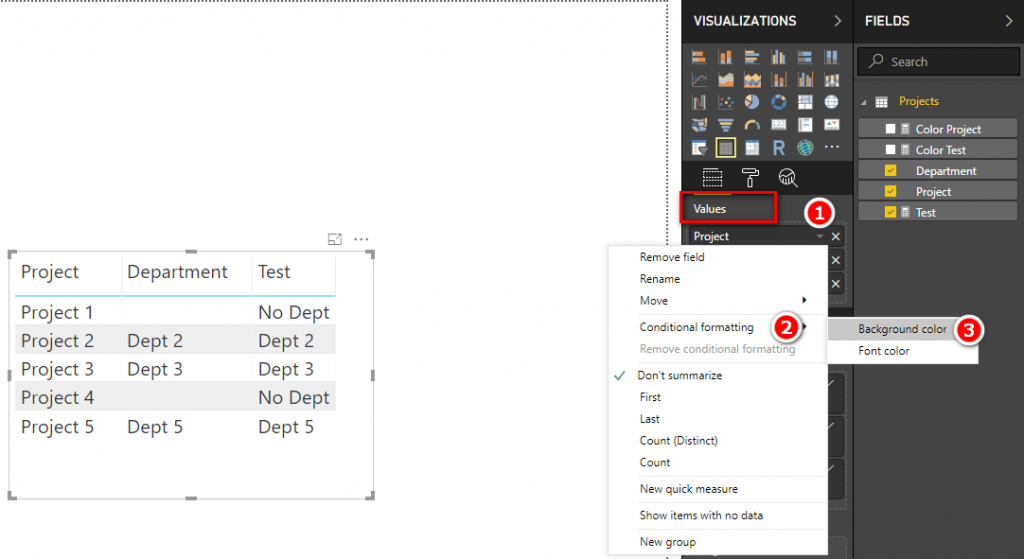Expand the Move submenu arrow
The height and width of the screenshot is (559, 1024).
pyautogui.click(x=804, y=300)
